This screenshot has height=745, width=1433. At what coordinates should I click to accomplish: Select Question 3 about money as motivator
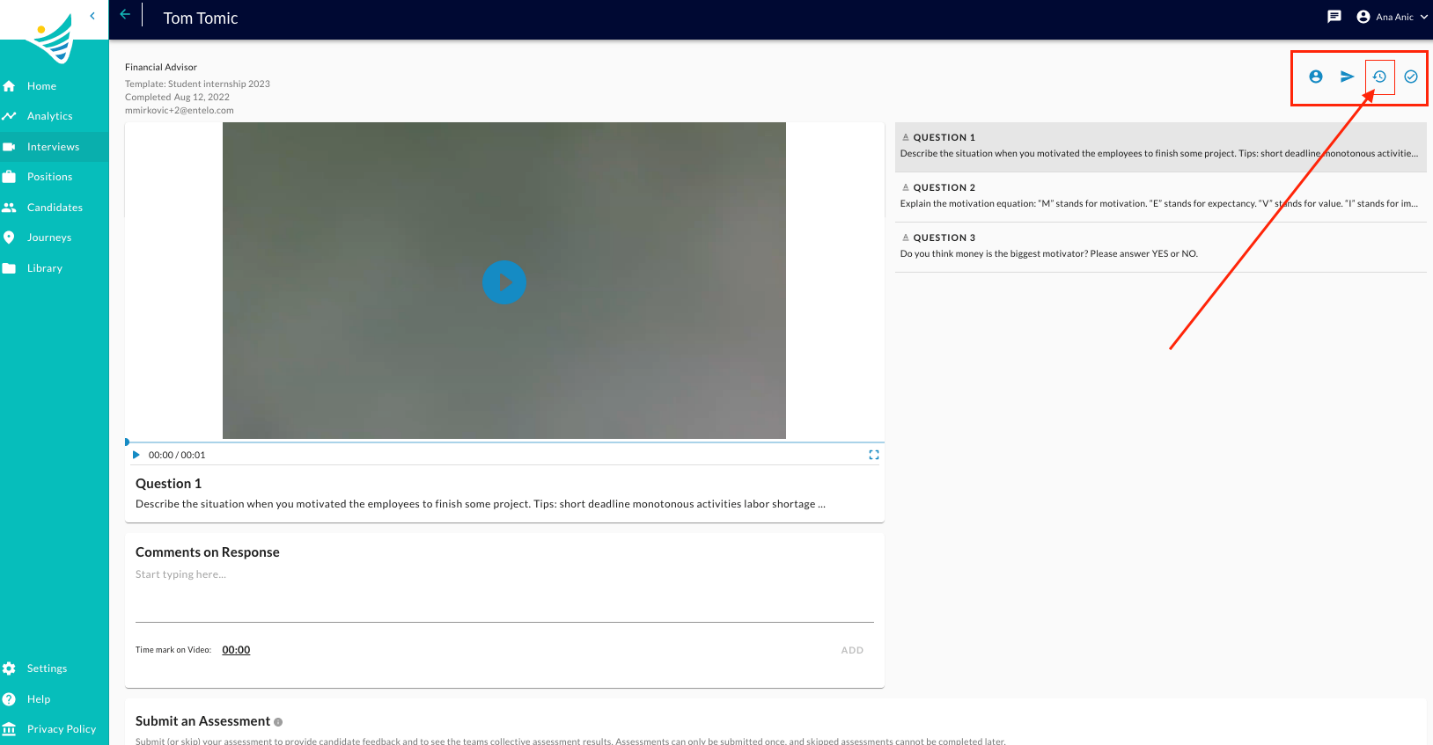[1161, 247]
